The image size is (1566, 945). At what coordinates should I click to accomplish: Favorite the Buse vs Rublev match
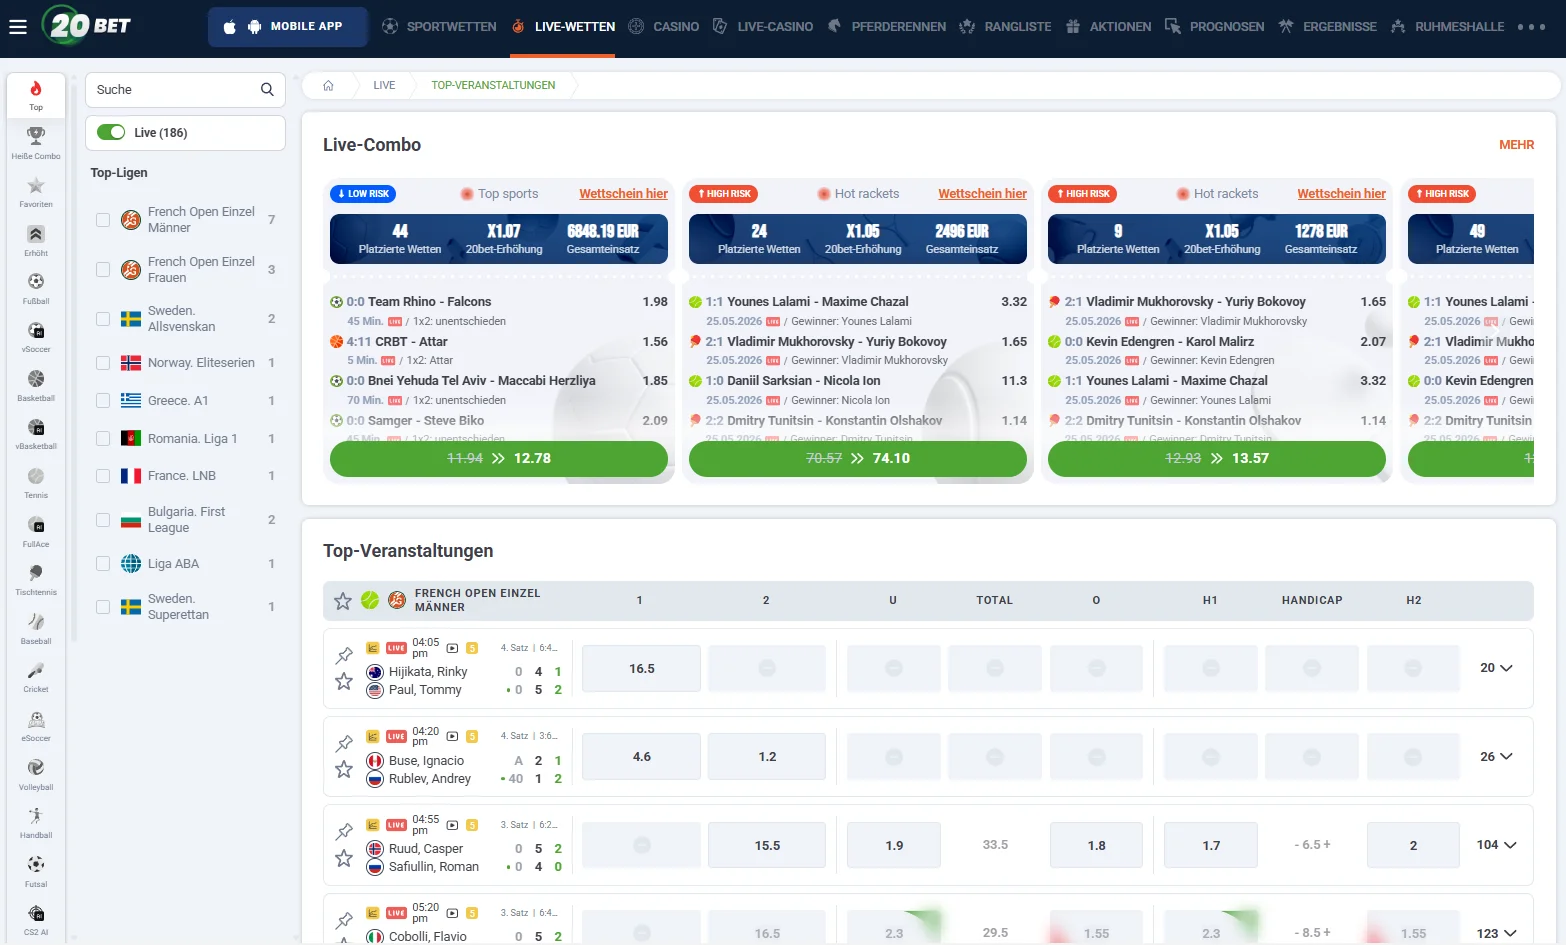point(344,769)
